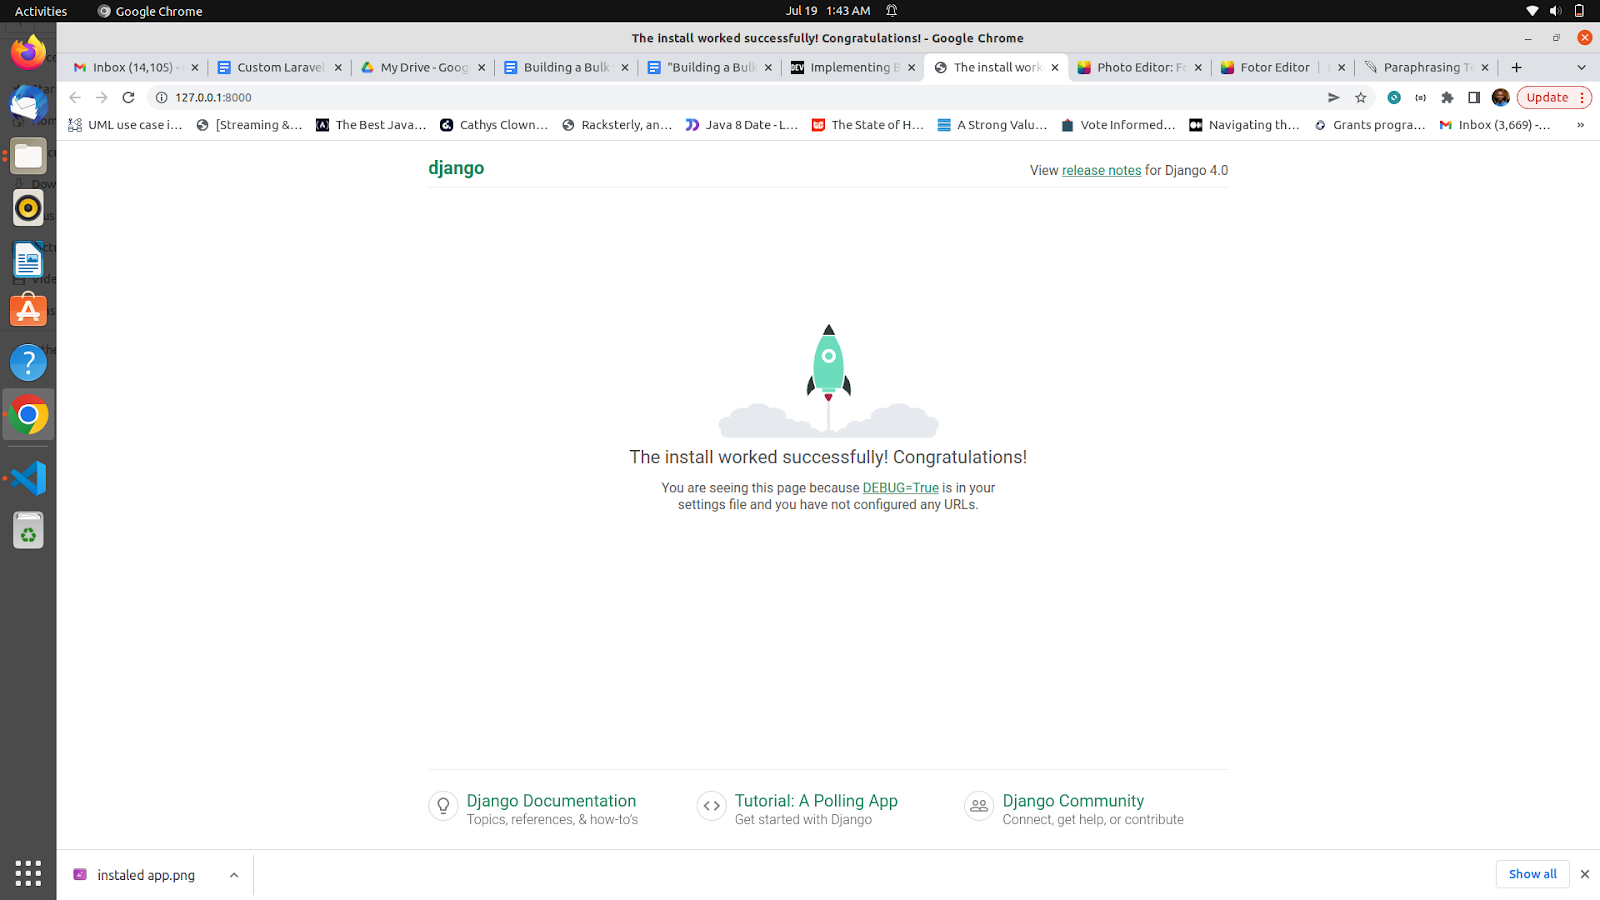
Task: Open Google Chrome app menu in top bar
Action: click(150, 11)
